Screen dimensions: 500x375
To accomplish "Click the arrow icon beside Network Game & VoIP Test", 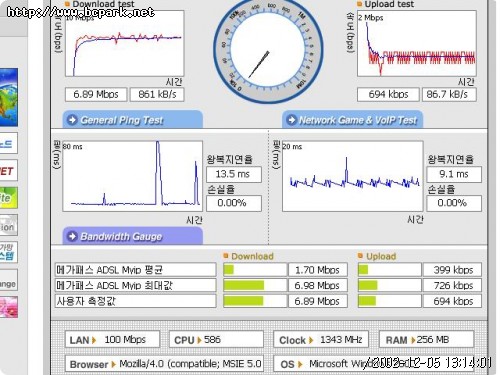I will tap(292, 120).
